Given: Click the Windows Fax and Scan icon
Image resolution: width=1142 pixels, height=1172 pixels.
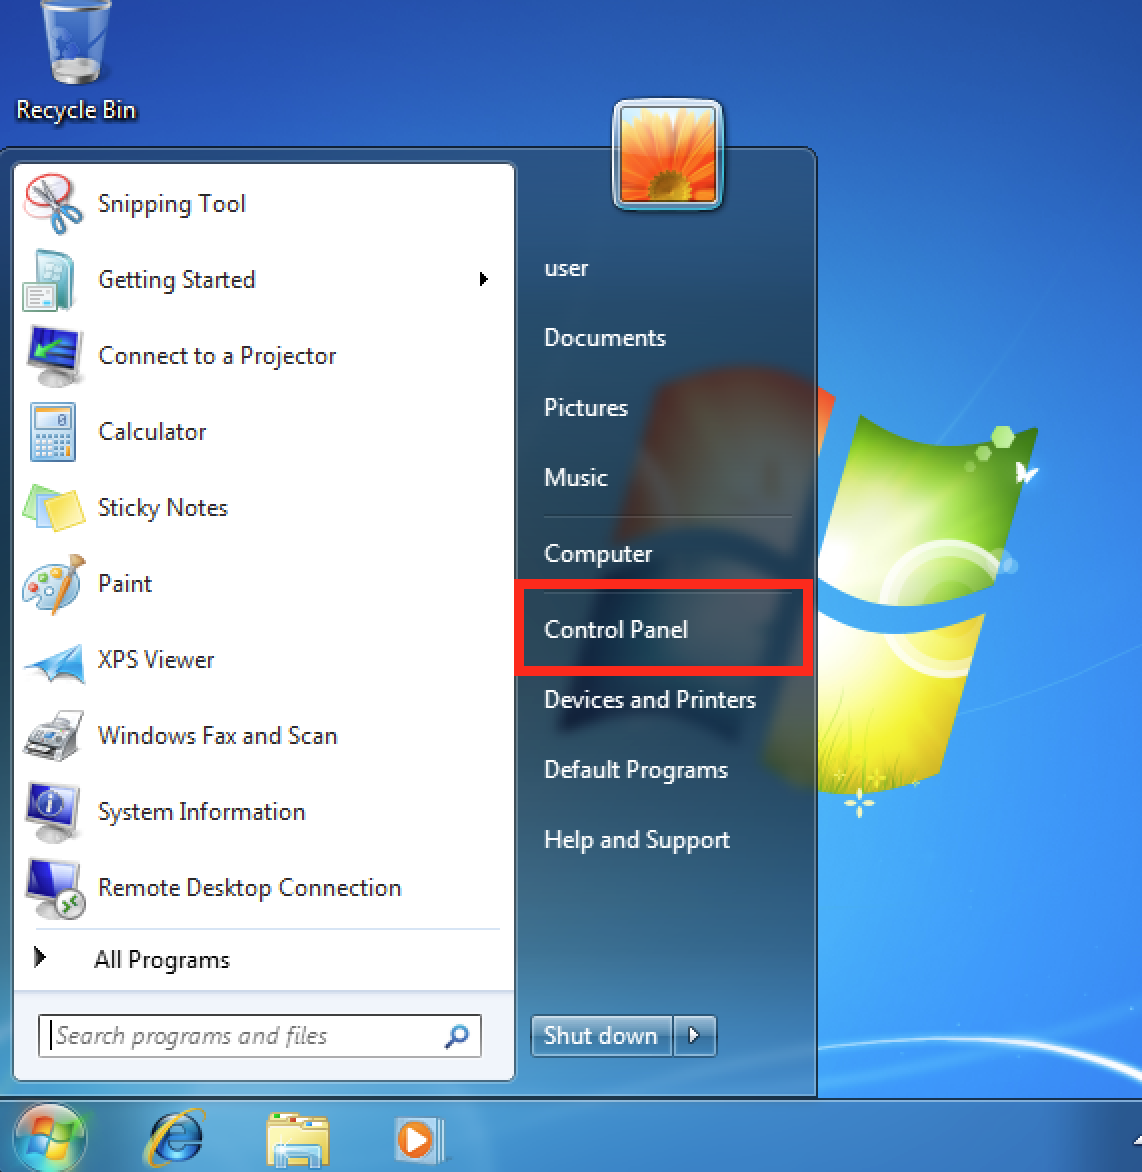Looking at the screenshot, I should (53, 735).
